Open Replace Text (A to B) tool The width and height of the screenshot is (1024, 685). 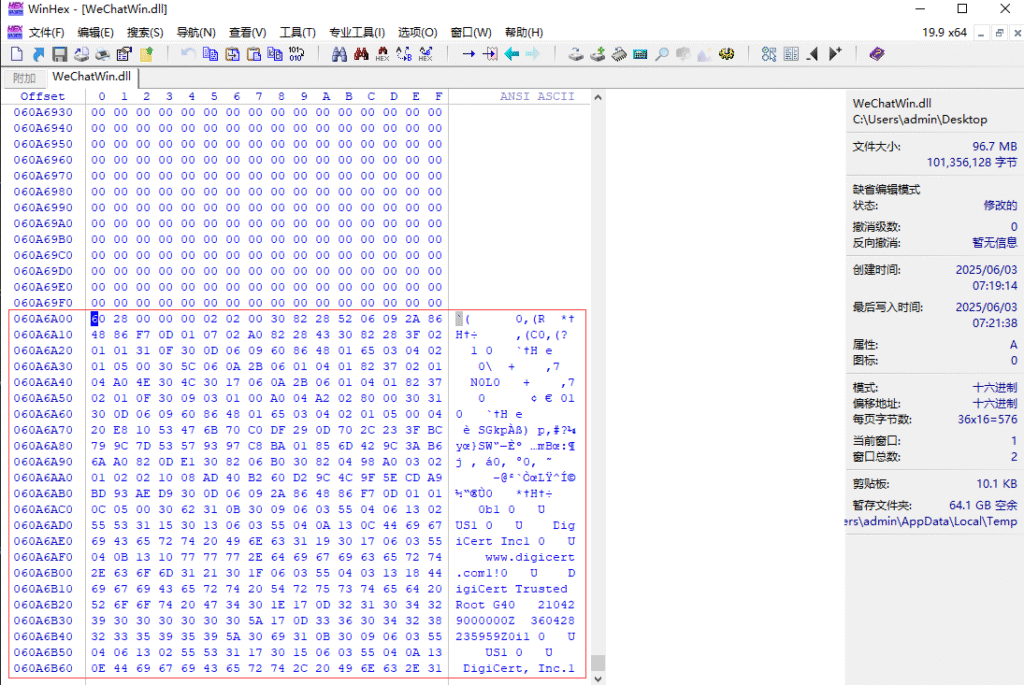pos(404,54)
